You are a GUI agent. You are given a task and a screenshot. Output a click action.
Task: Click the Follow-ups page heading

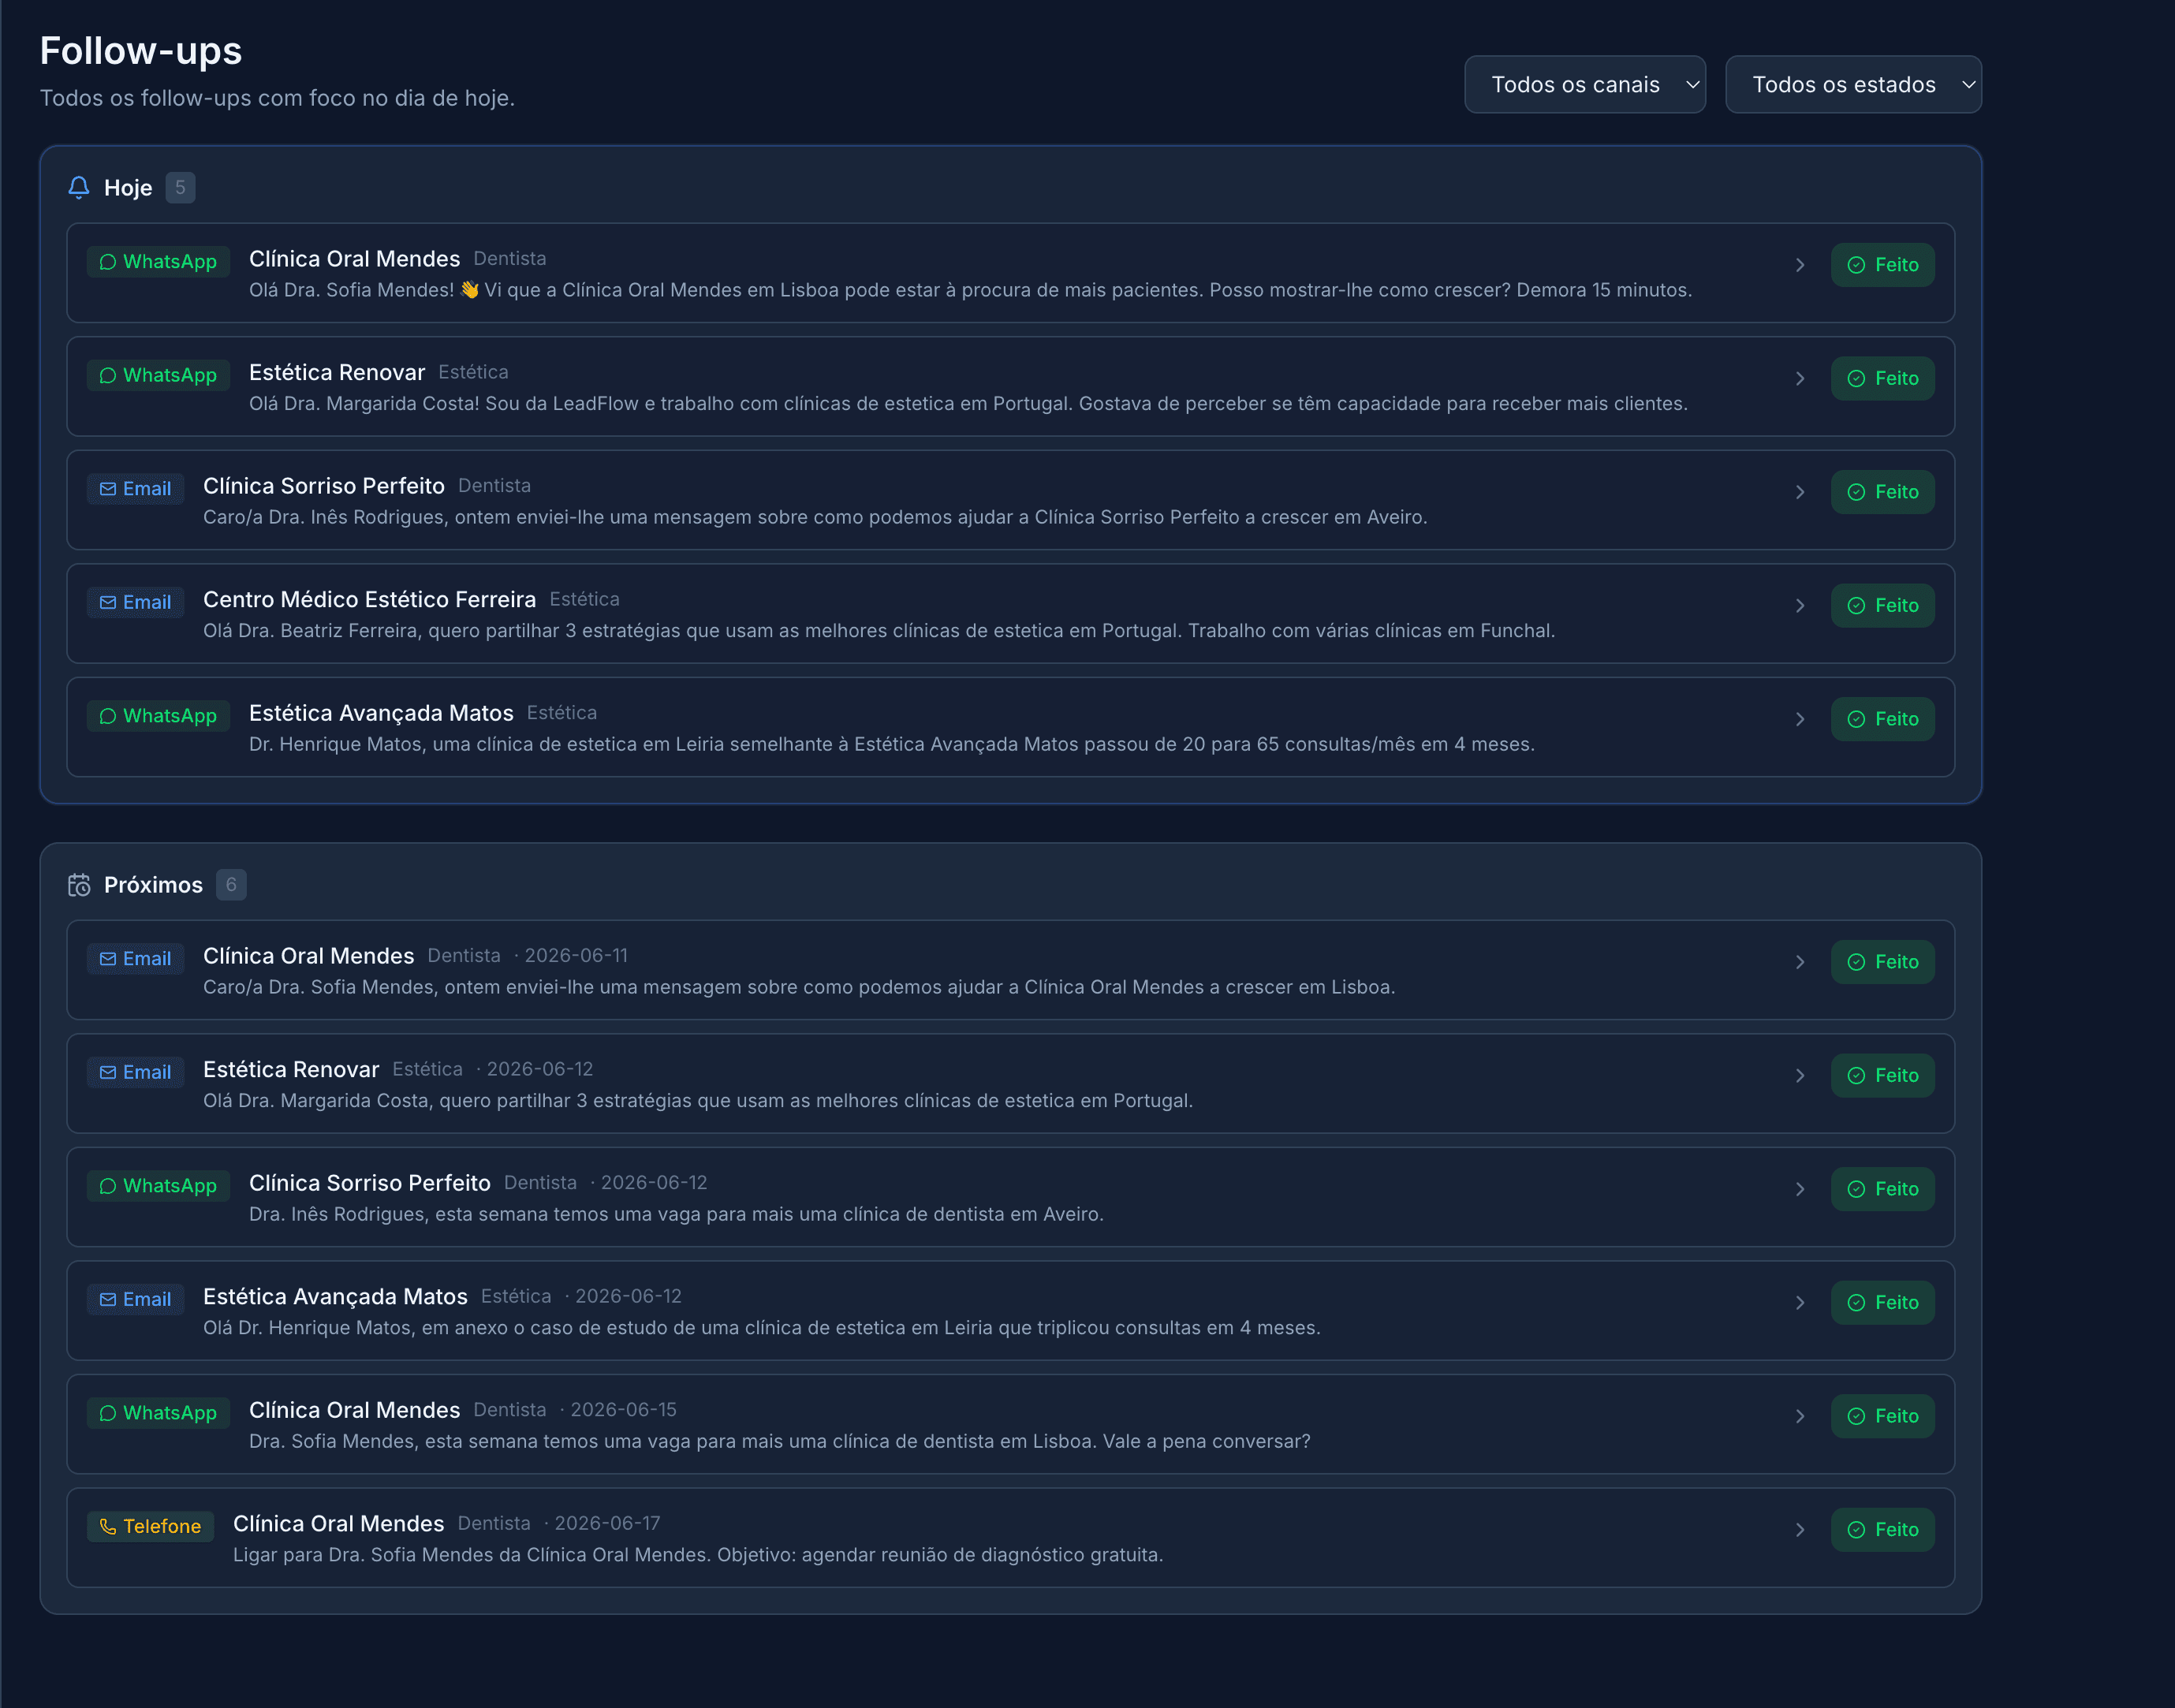coord(141,51)
